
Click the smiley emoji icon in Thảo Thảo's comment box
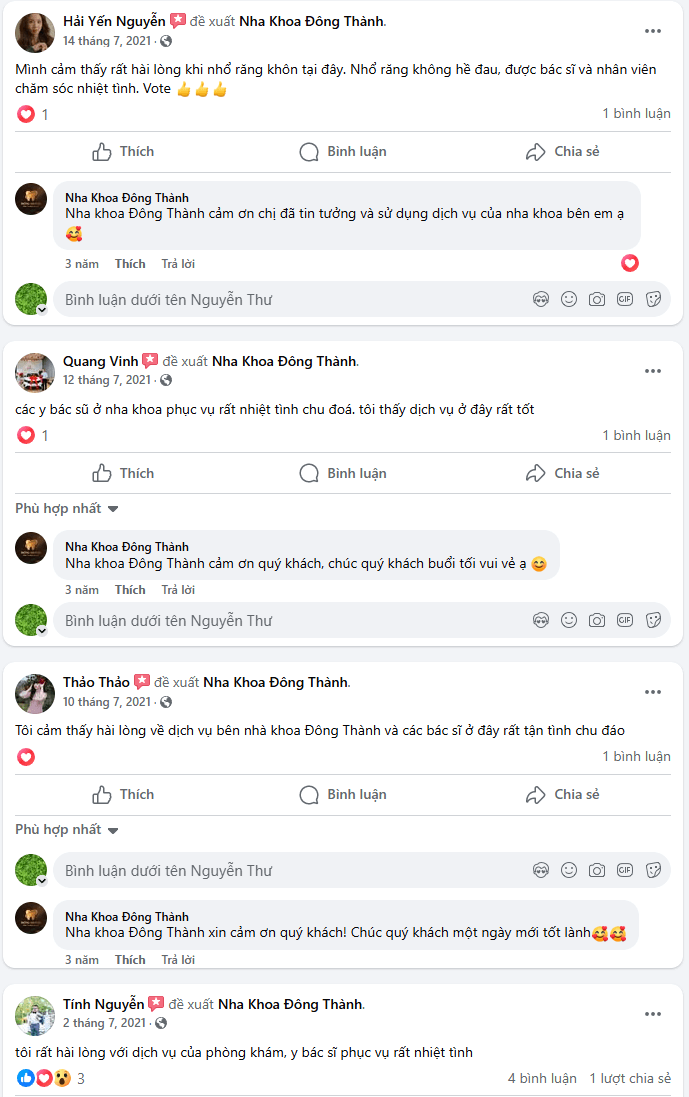coord(568,870)
